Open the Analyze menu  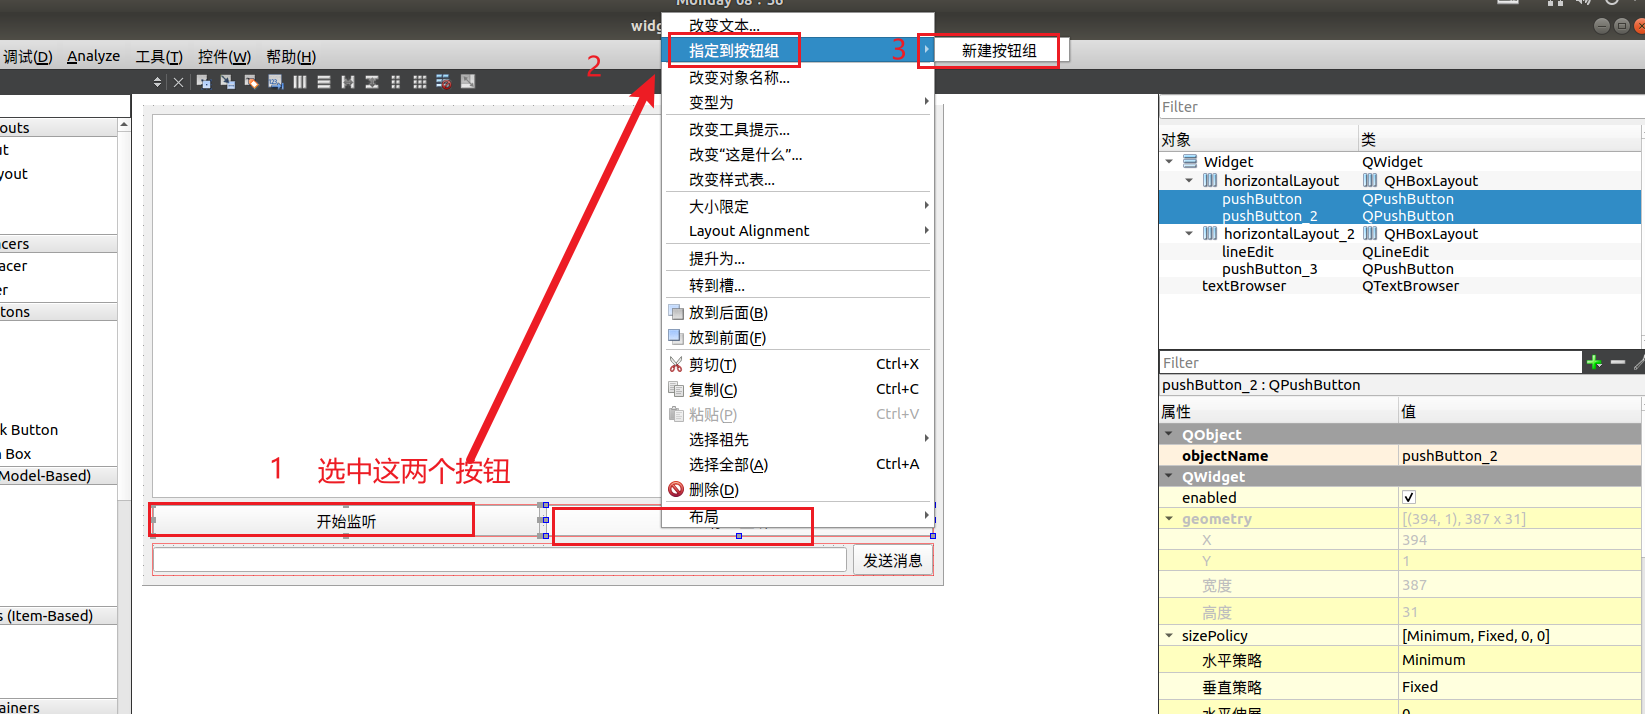click(93, 56)
